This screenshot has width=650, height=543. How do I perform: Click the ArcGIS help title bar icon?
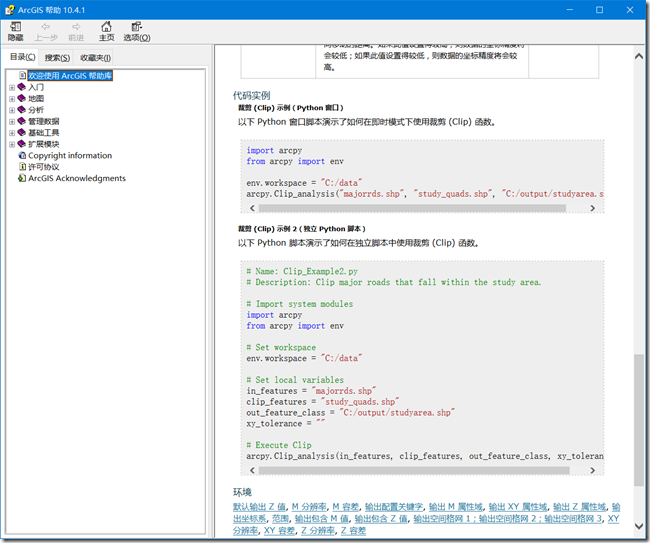[10, 10]
